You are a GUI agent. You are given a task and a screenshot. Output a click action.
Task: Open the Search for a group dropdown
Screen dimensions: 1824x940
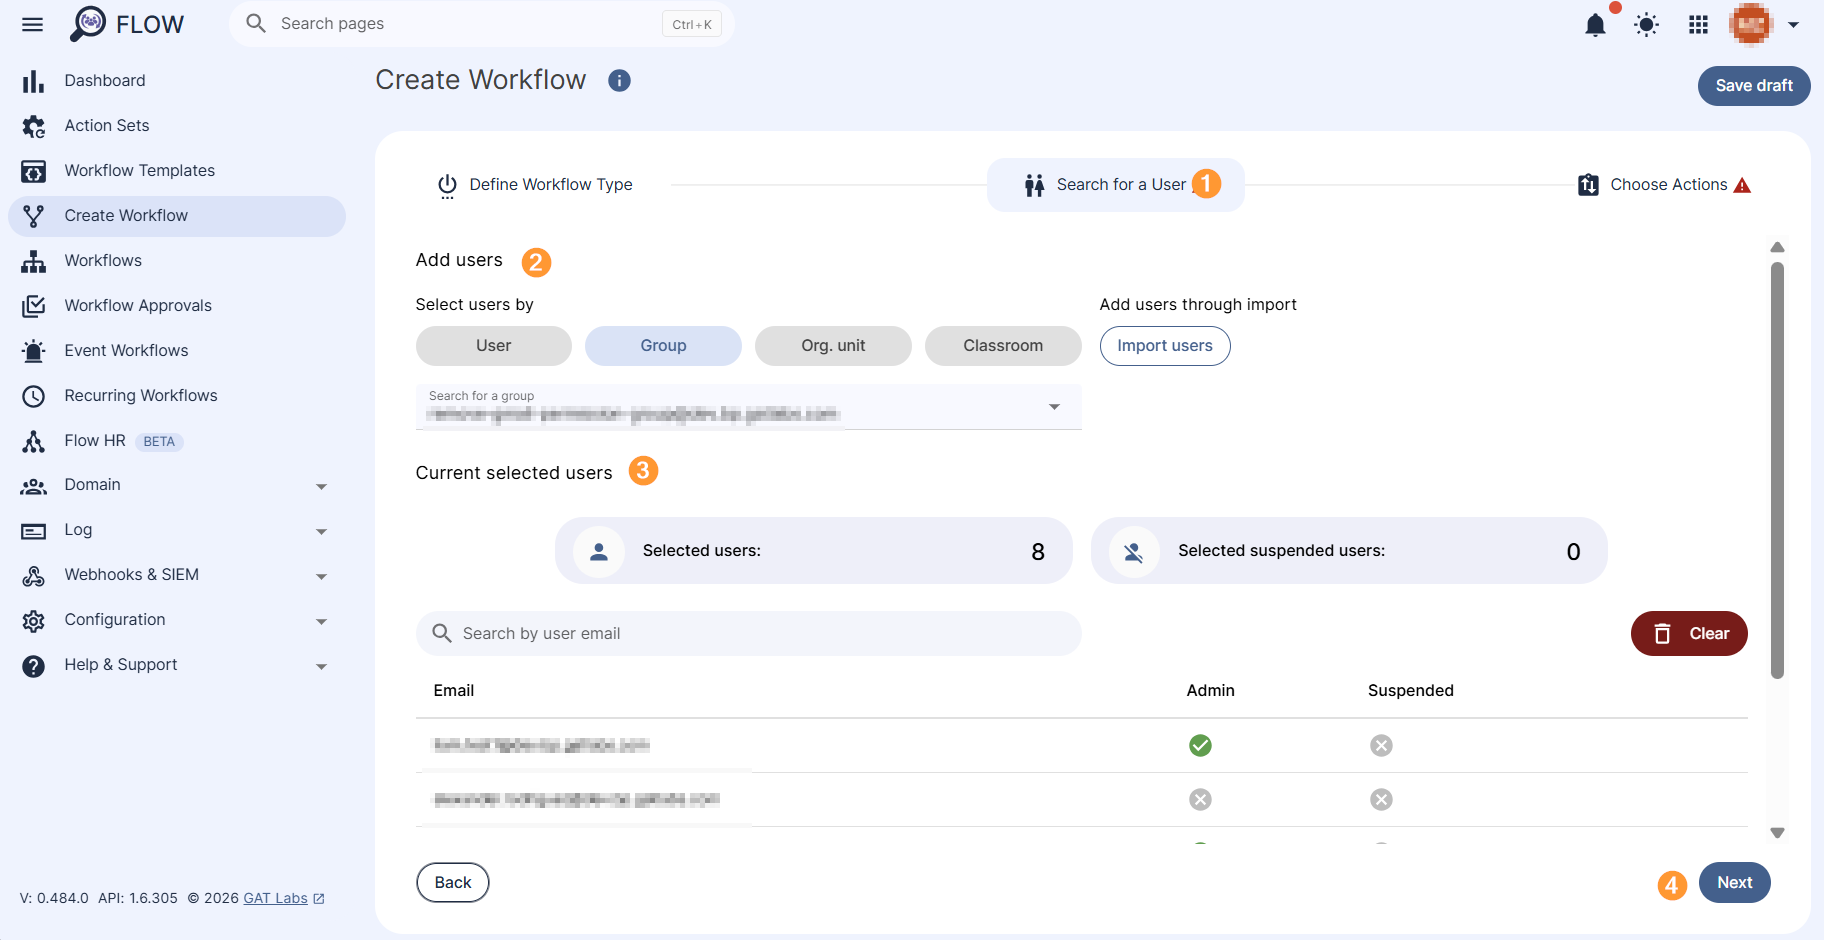click(x=748, y=407)
